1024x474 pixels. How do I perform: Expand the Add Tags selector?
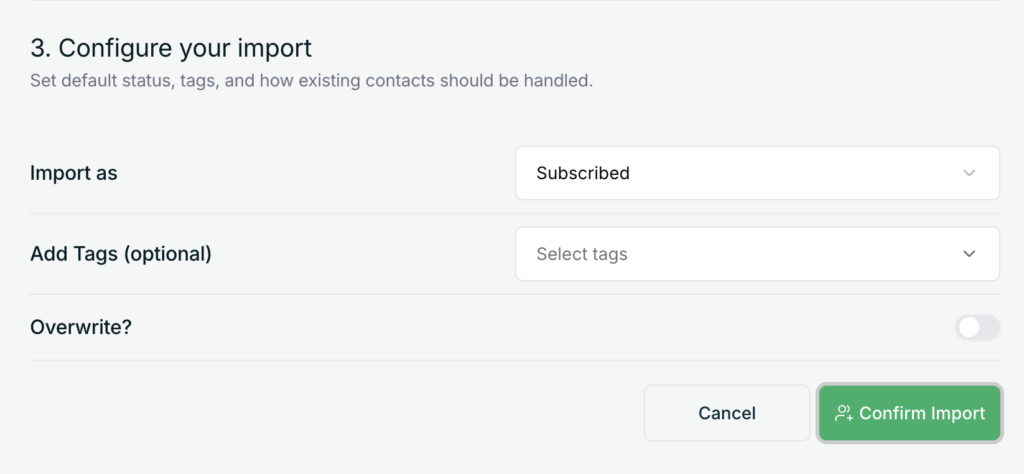pyautogui.click(x=757, y=254)
